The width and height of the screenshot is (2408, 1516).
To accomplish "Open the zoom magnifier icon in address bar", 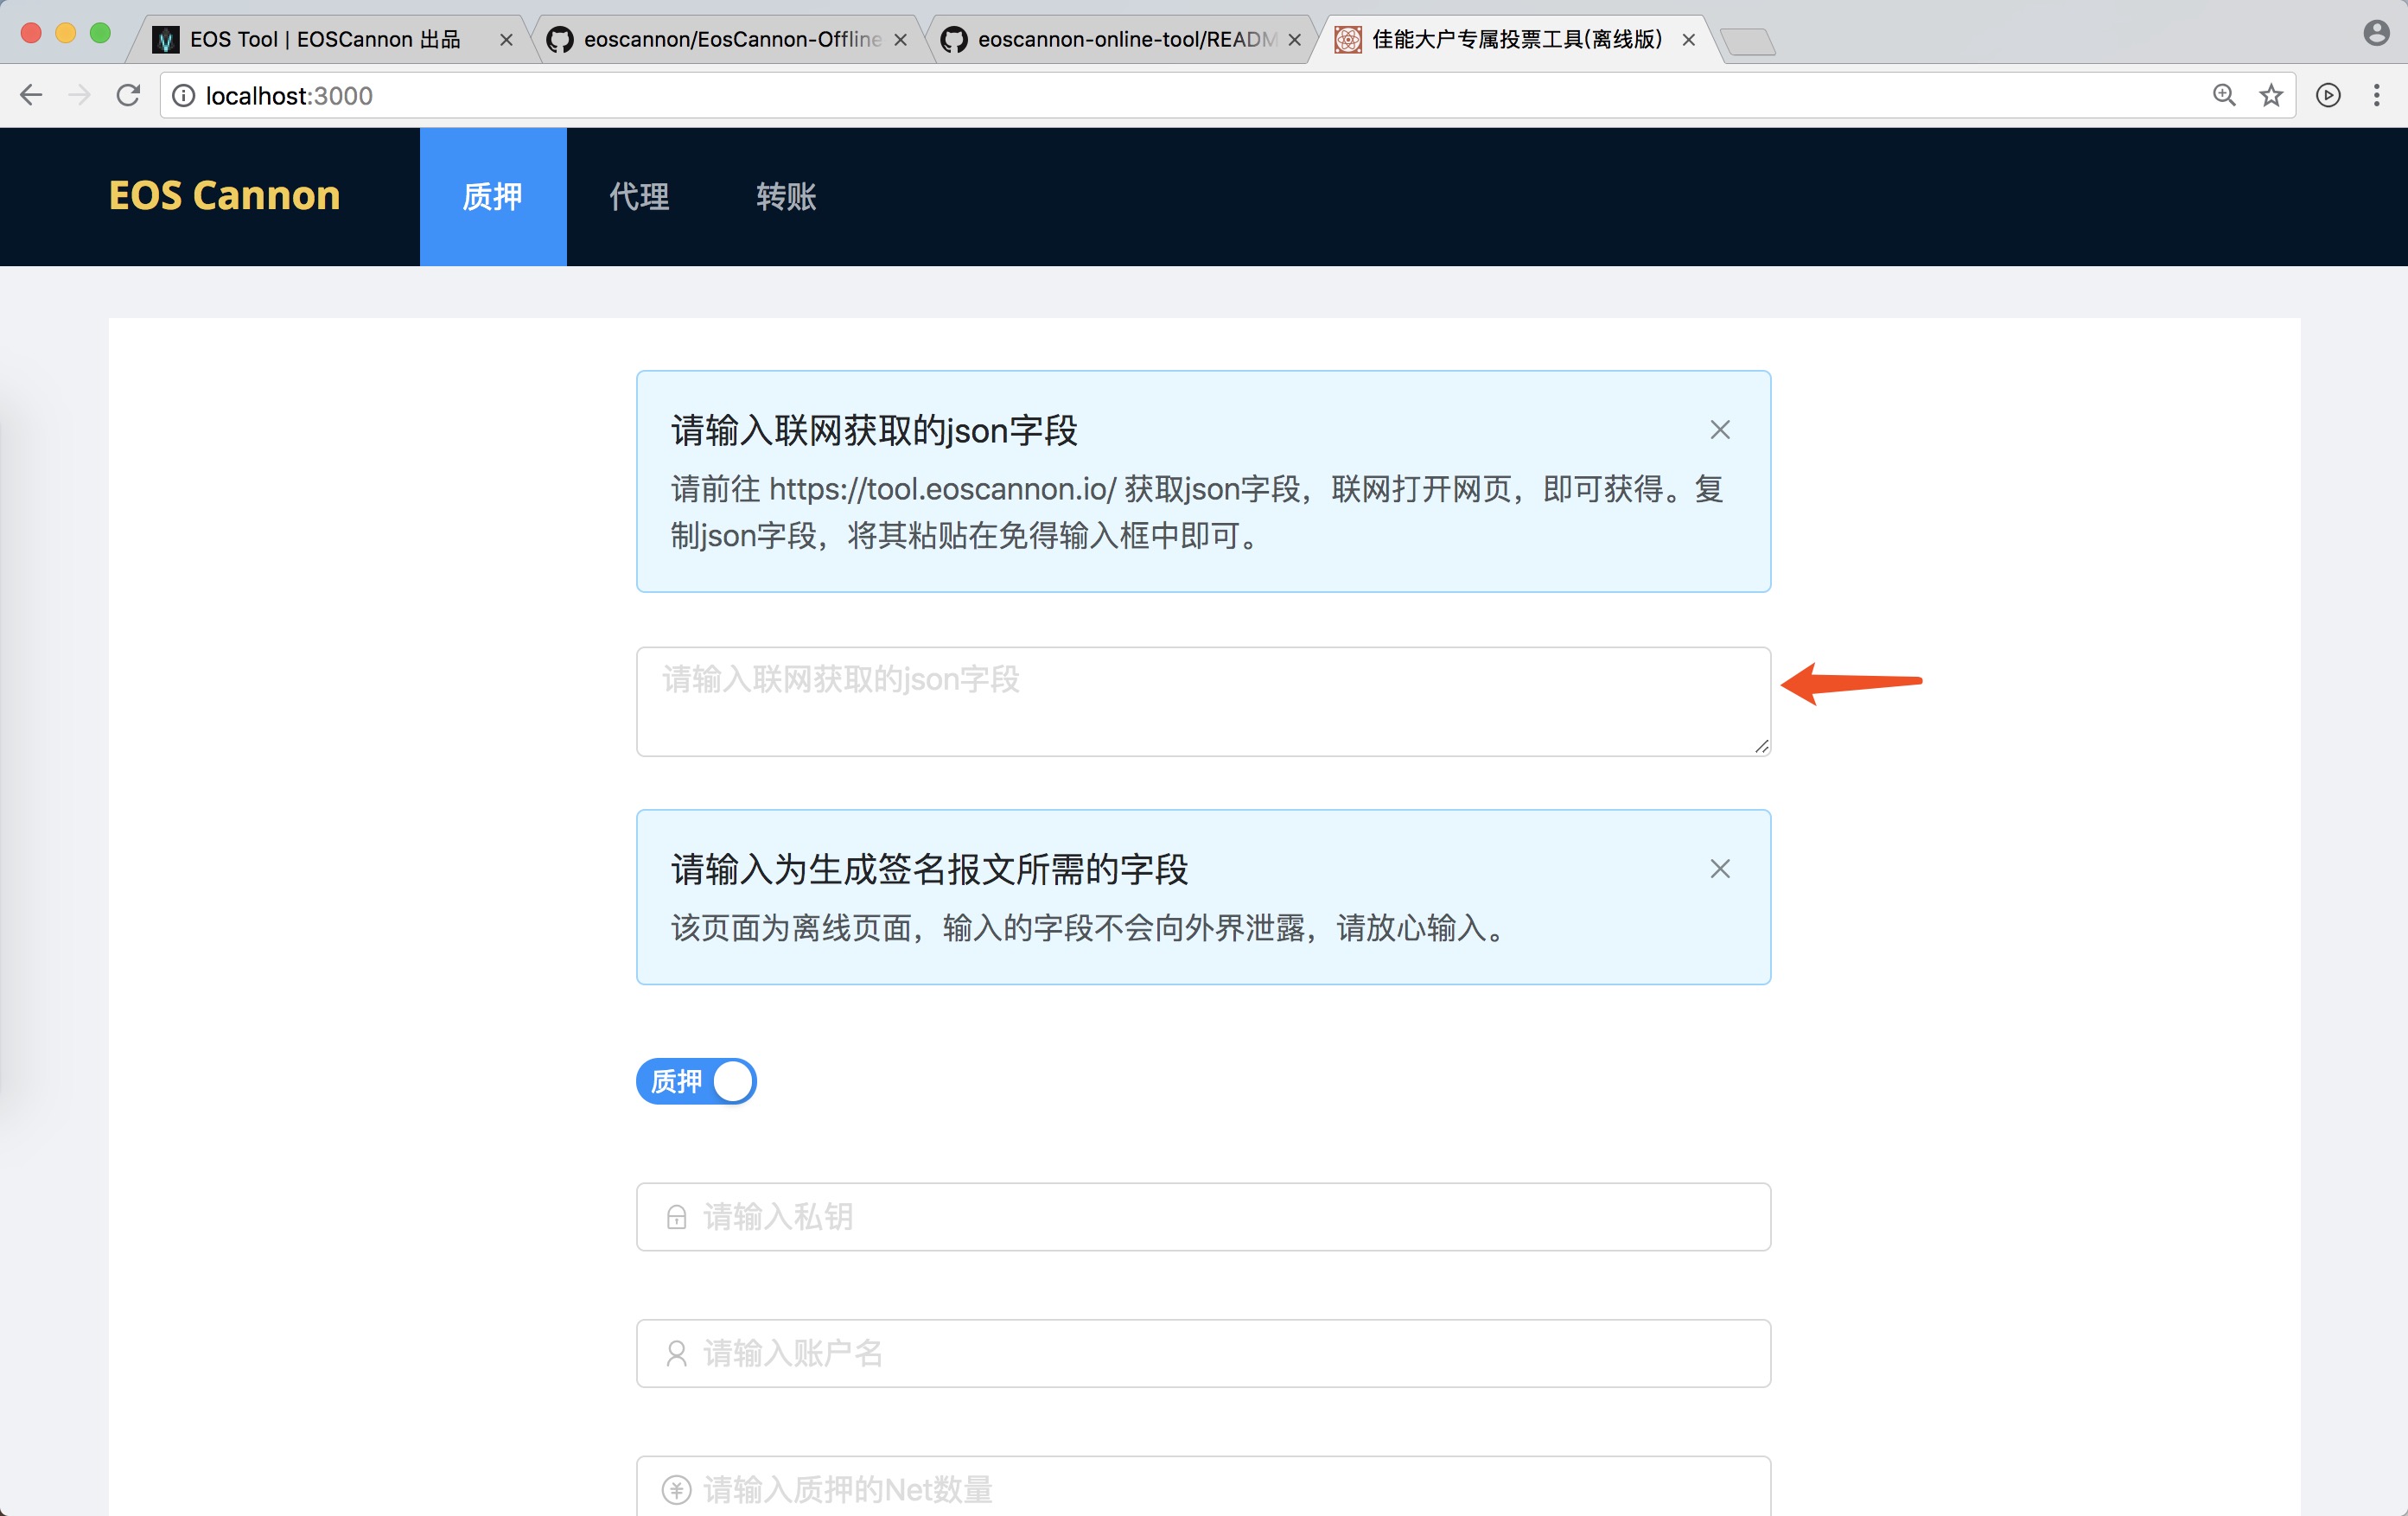I will [x=2223, y=95].
